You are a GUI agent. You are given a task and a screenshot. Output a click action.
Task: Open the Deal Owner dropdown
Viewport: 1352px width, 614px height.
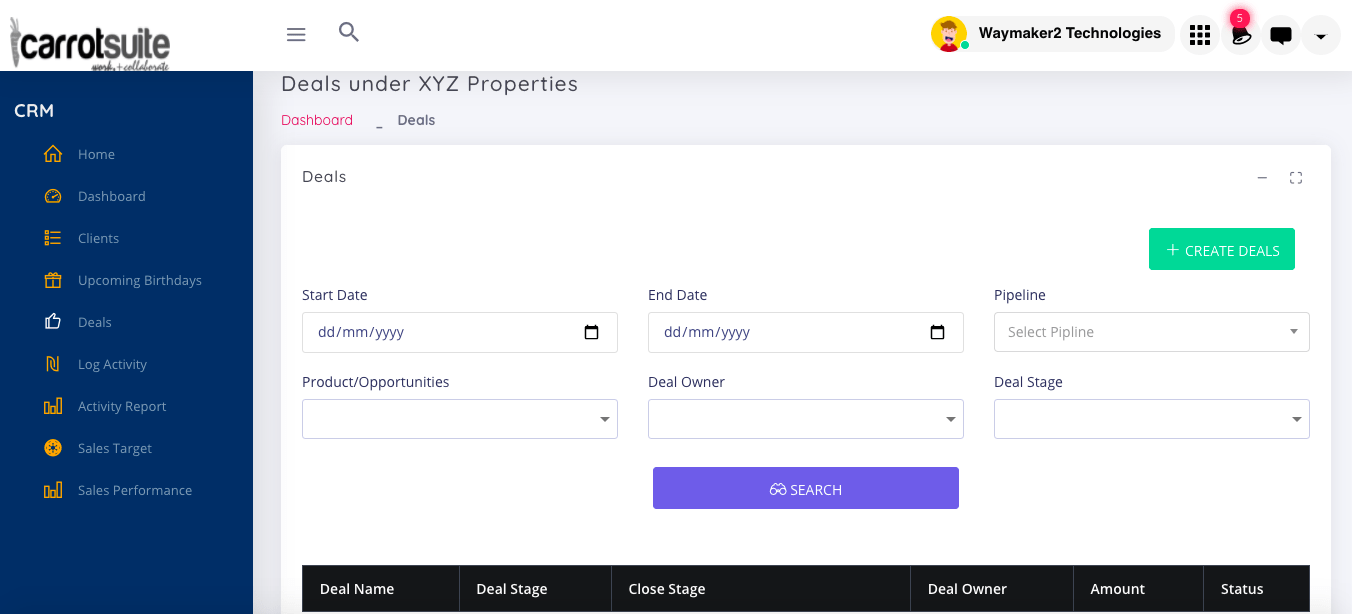pos(805,418)
